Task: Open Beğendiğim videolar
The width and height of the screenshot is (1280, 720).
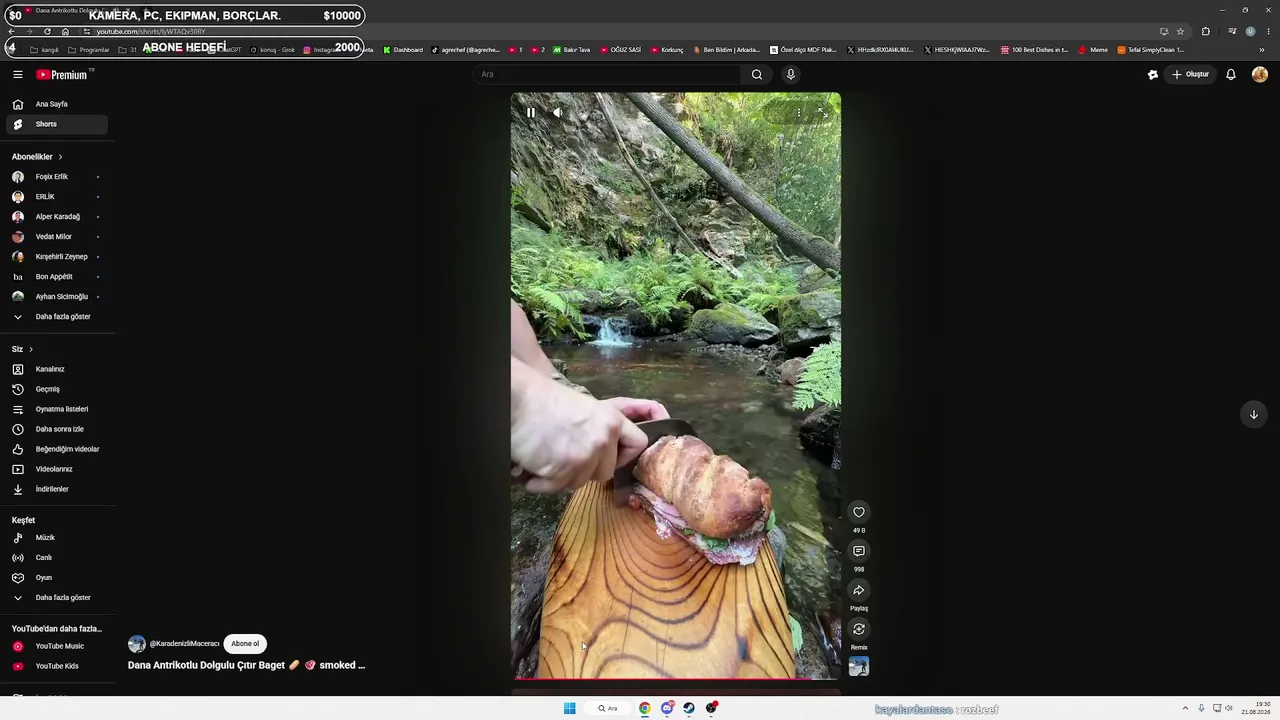Action: coord(57,449)
